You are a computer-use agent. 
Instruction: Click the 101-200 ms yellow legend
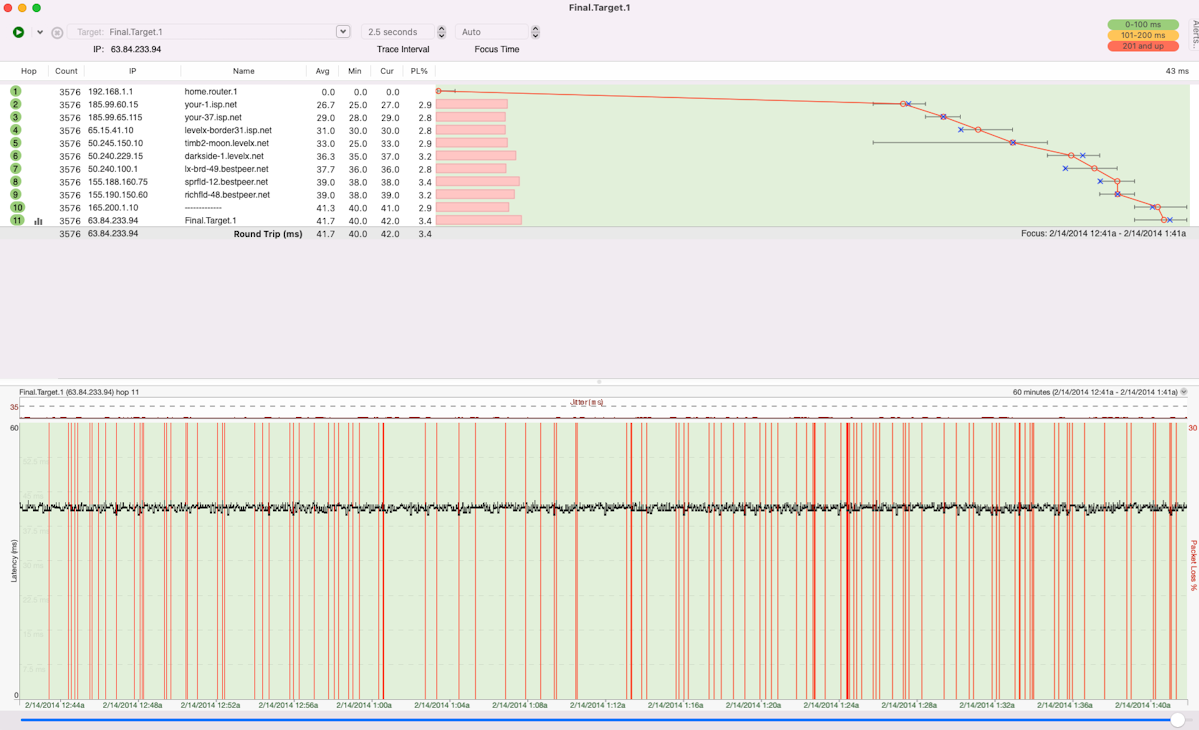[x=1142, y=35]
